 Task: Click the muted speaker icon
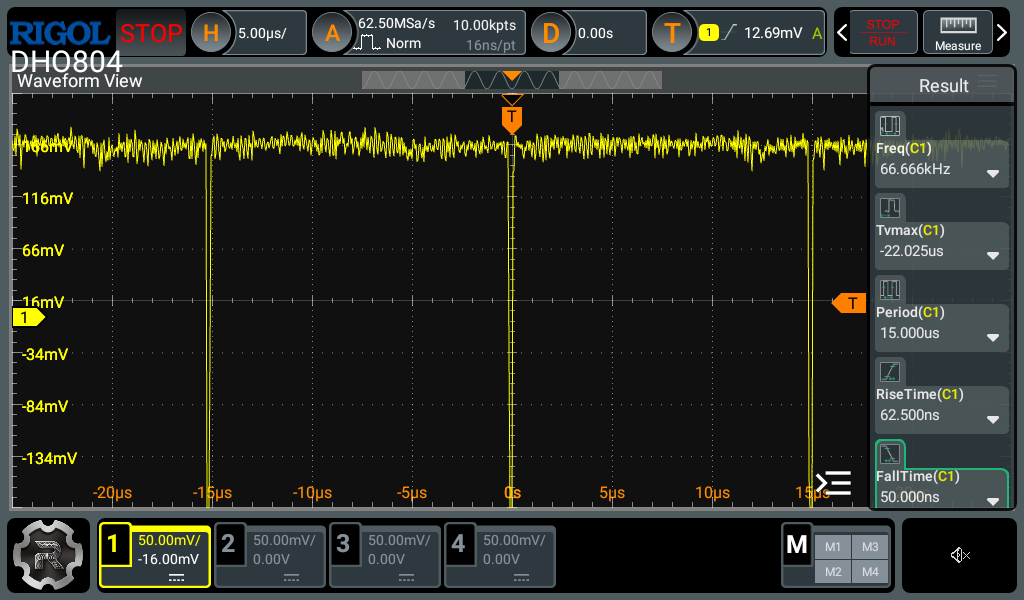960,555
